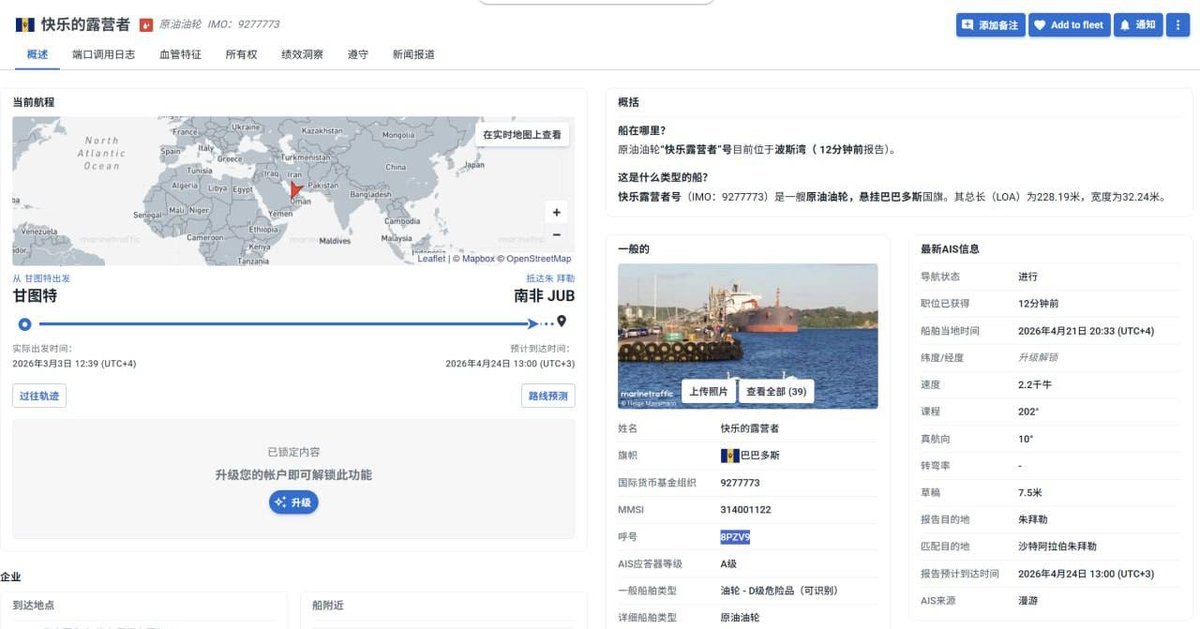Click the highlighted call sign 8PZV9

(x=735, y=537)
